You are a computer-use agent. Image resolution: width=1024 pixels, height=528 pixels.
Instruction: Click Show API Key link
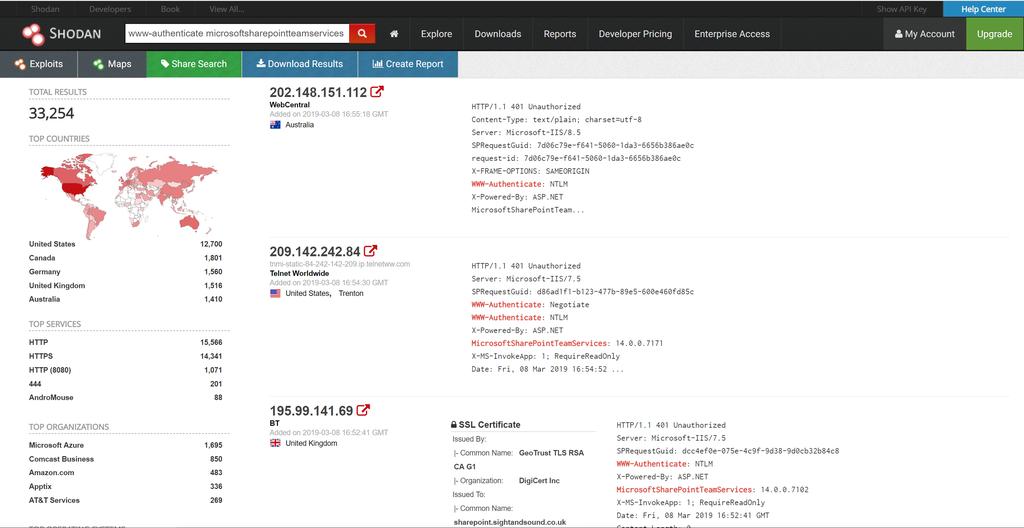[x=901, y=9]
